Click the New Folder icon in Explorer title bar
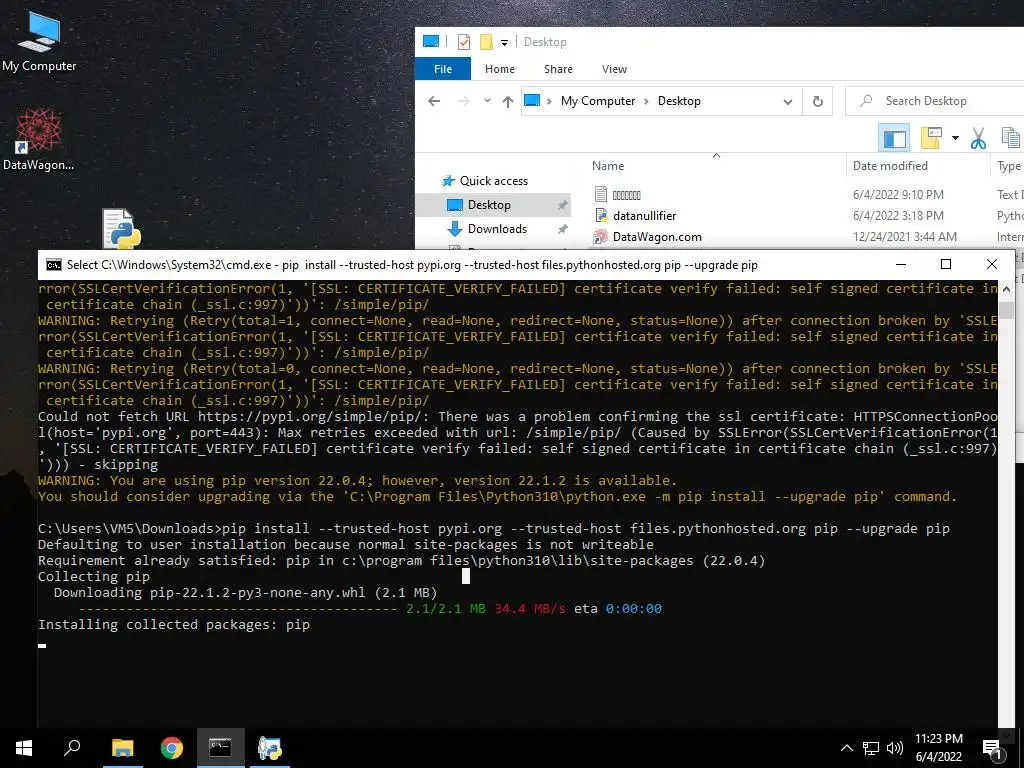This screenshot has height=768, width=1024. point(487,42)
